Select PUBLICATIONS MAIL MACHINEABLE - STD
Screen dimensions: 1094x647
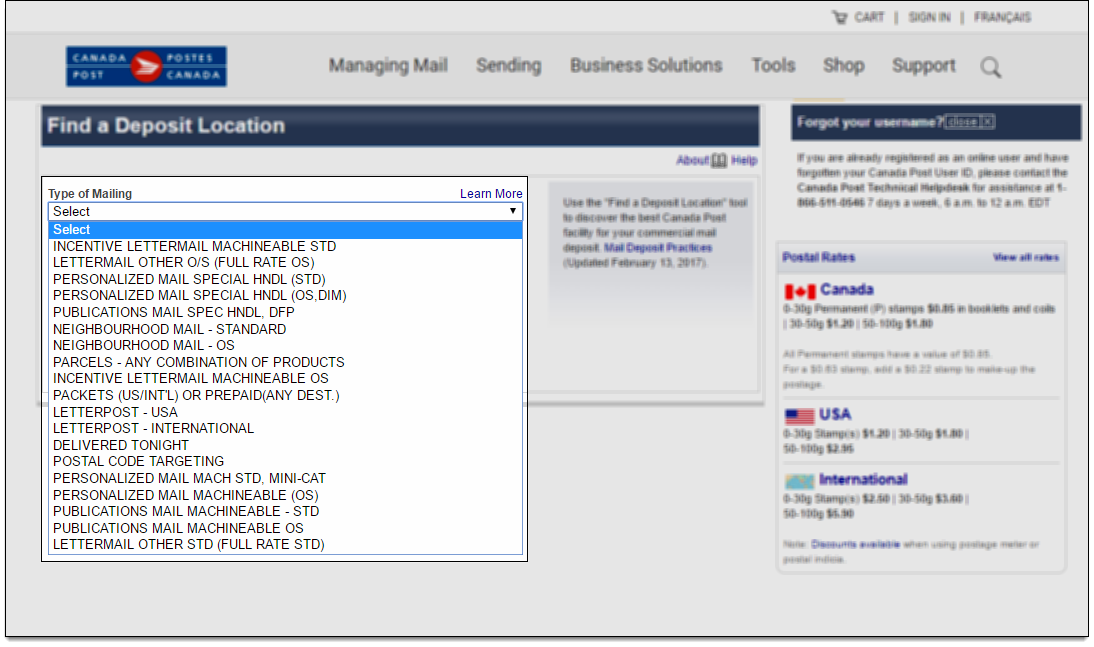tap(285, 512)
